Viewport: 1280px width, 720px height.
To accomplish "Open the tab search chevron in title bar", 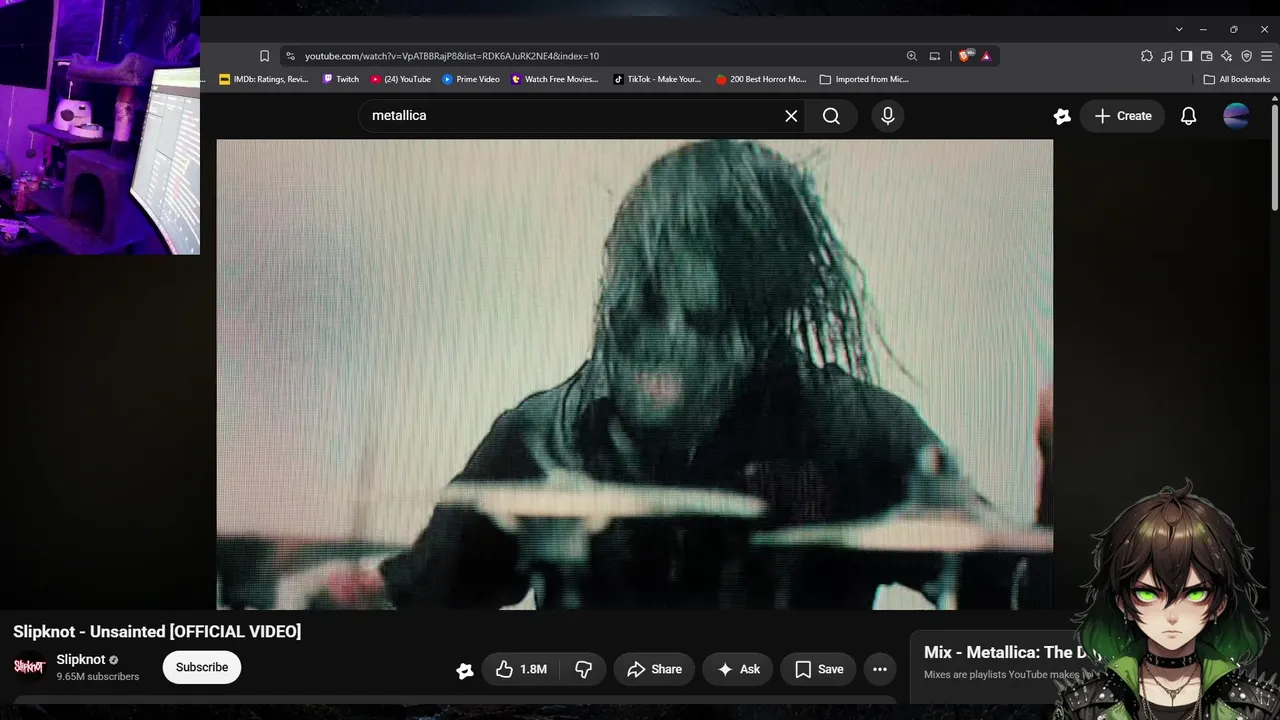I will tap(1179, 29).
